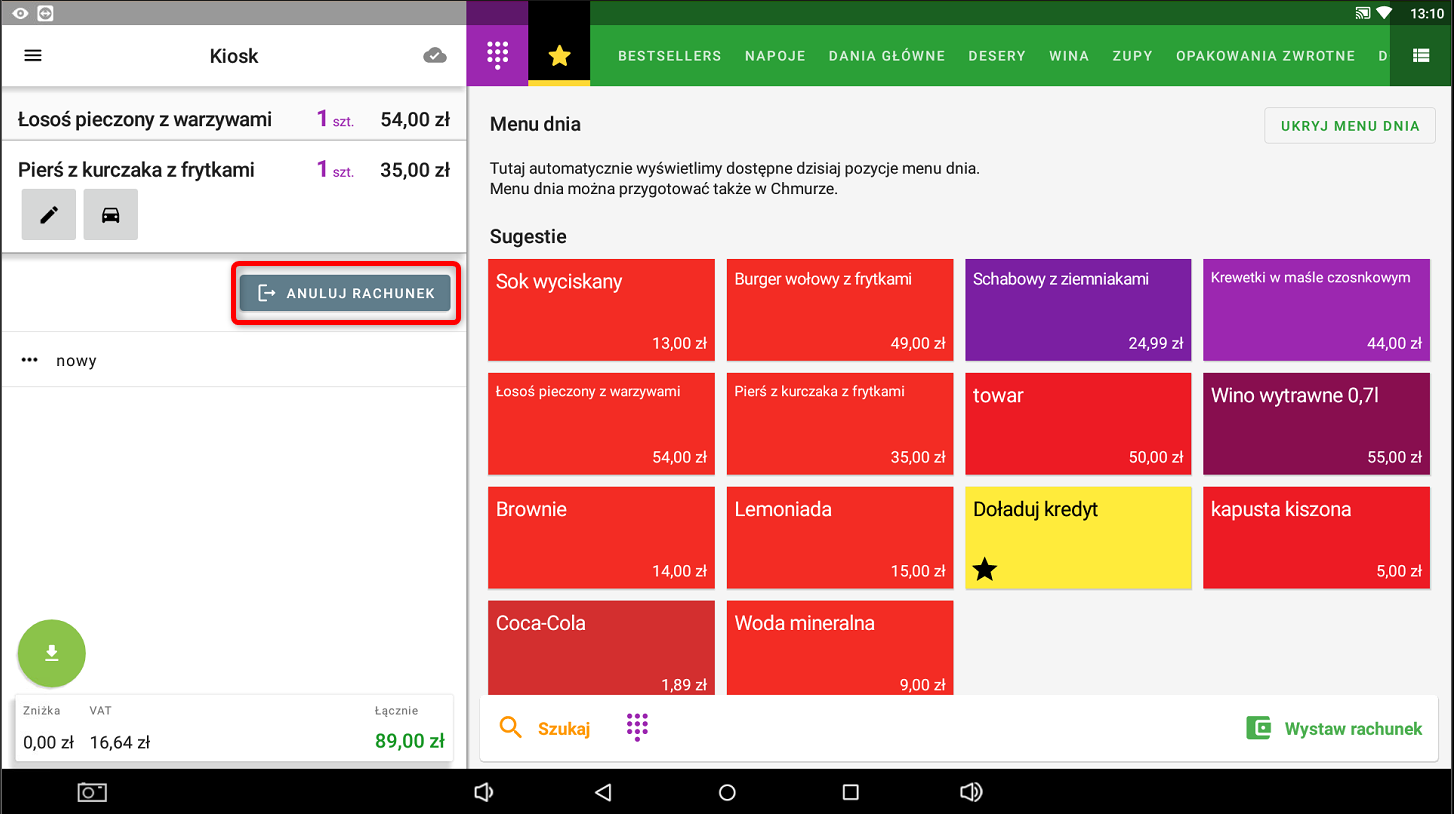Image resolution: width=1454 pixels, height=814 pixels.
Task: Click Wystaw rachunek to issue bill
Action: 1335,729
